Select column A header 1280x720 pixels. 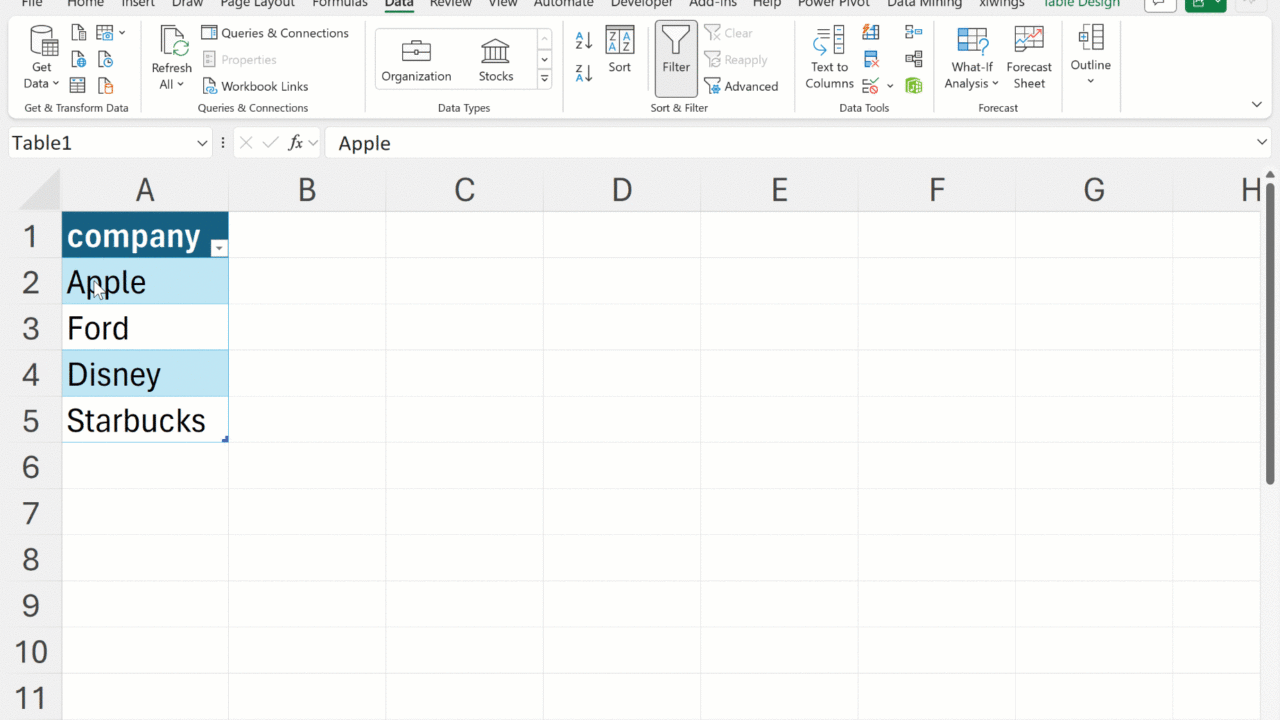(x=145, y=190)
